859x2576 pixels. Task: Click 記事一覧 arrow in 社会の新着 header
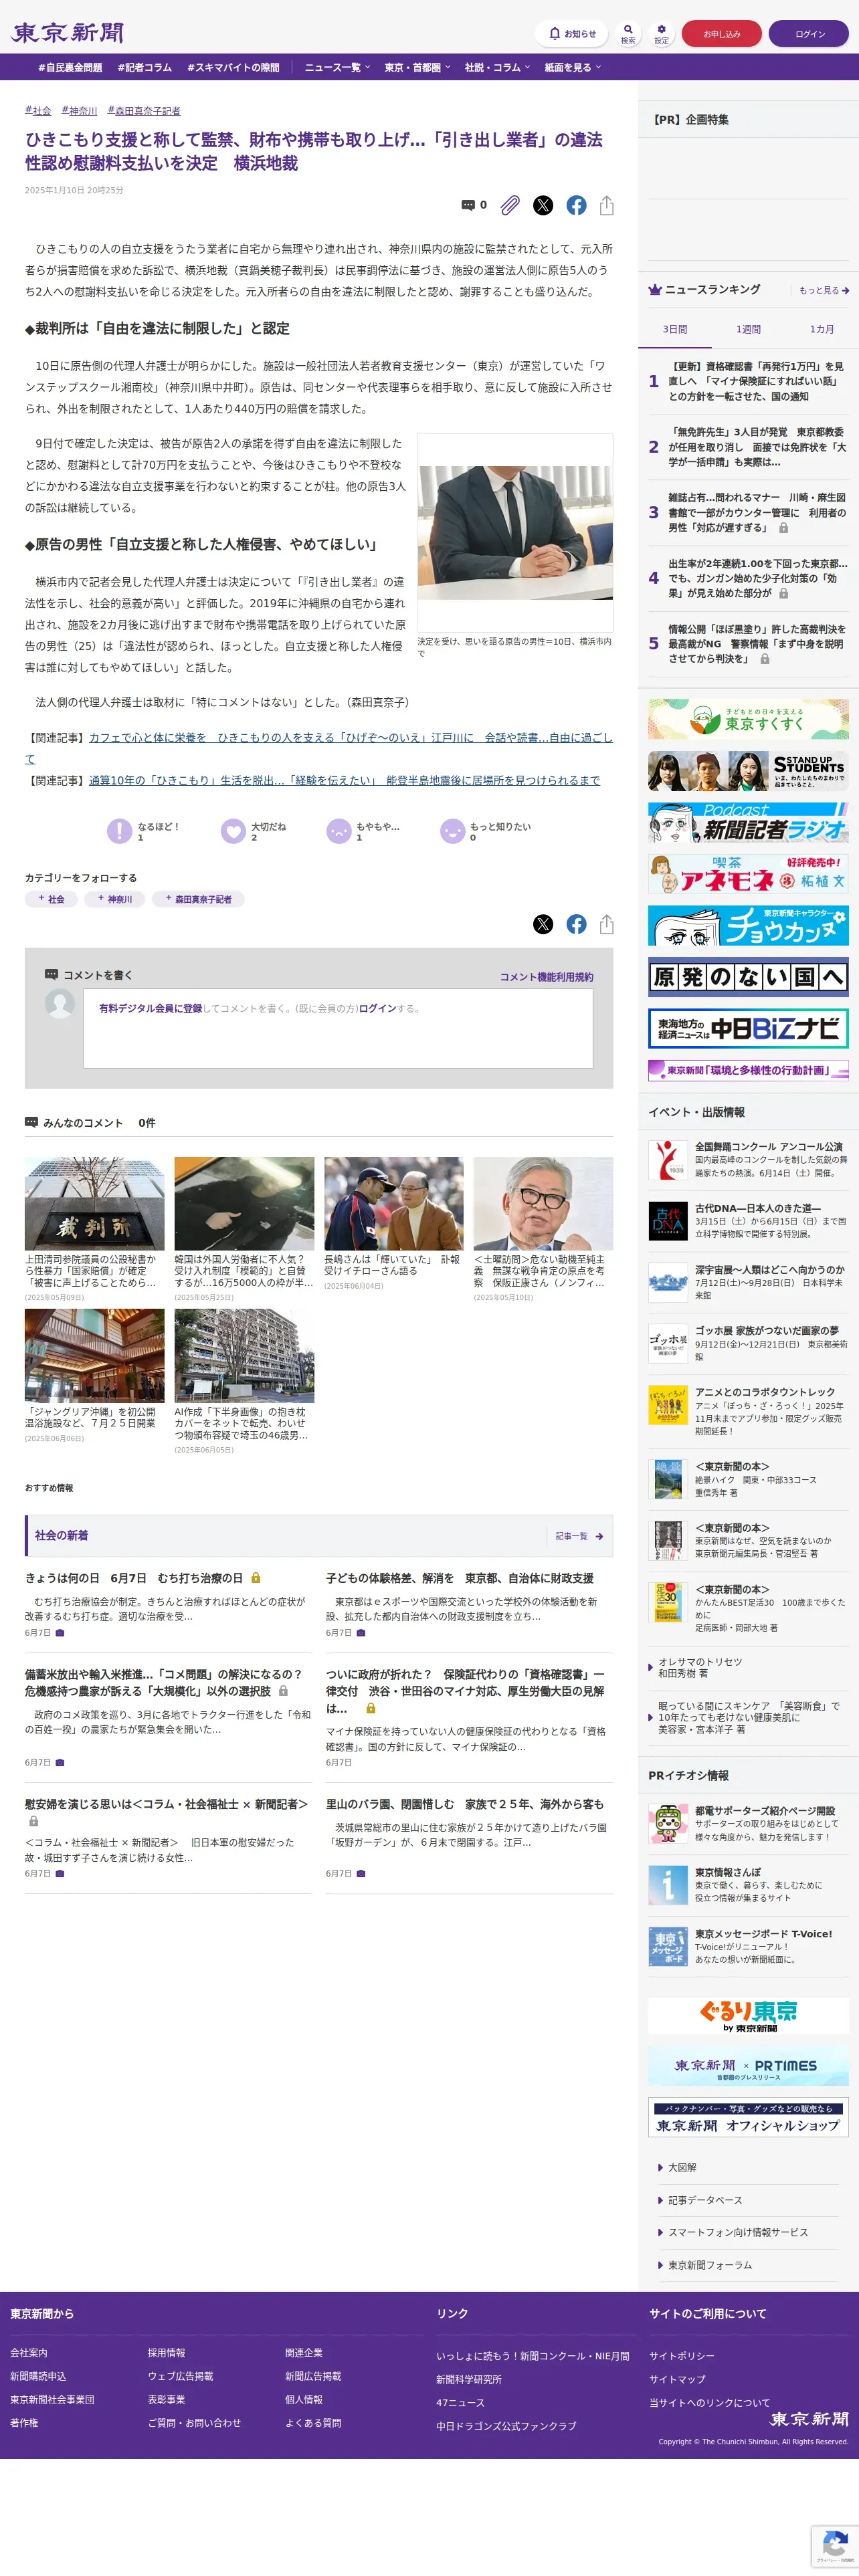tap(580, 1536)
